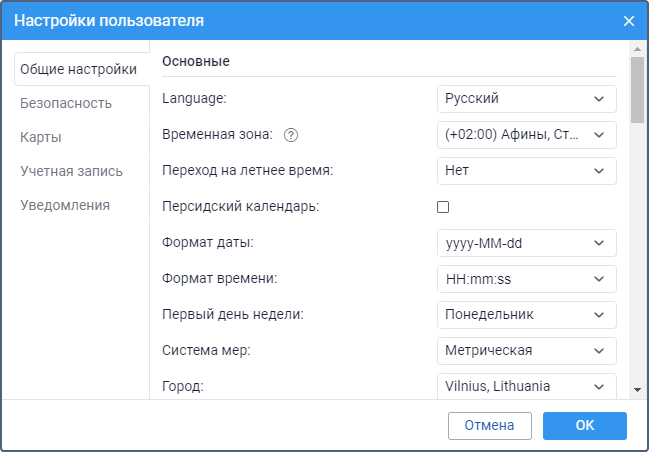Open the Переход на летнее время dropdown
Viewport: 649px width, 452px height.
[526, 171]
